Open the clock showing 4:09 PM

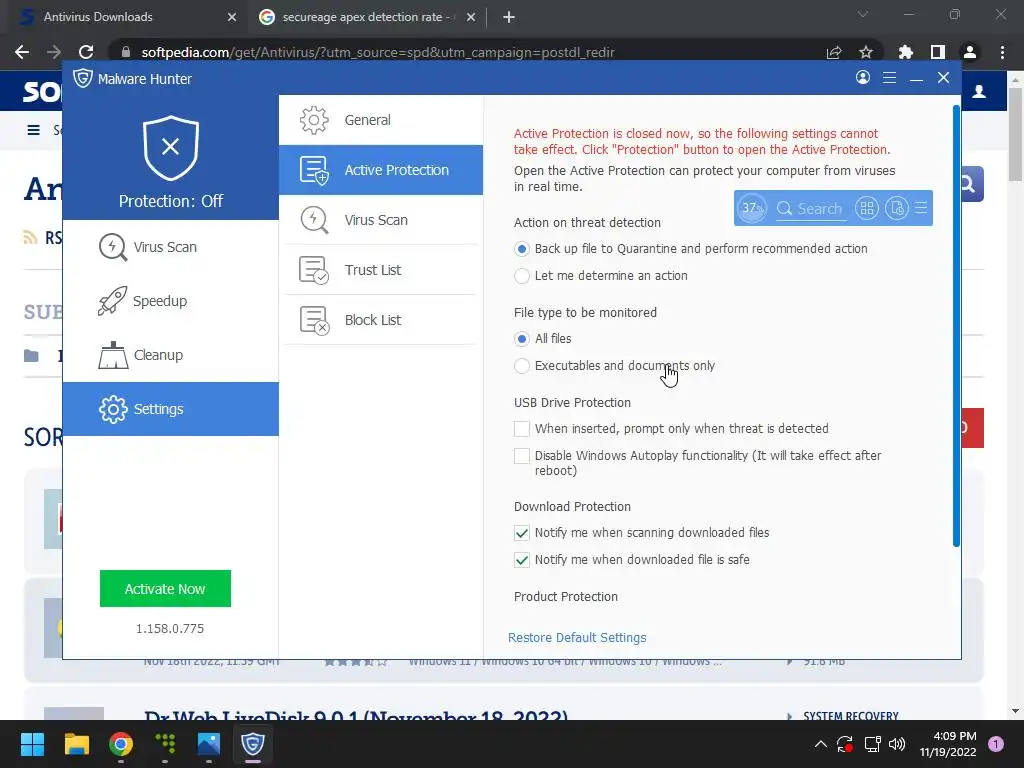coord(948,744)
